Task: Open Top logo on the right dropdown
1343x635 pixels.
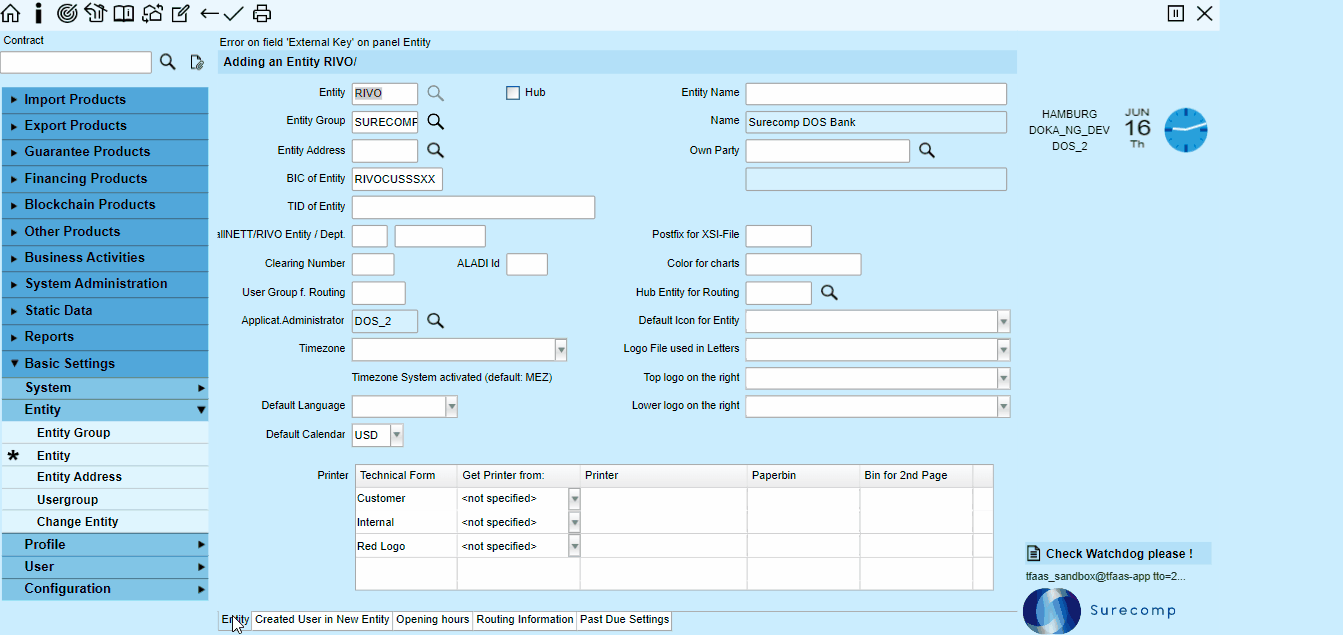Action: pos(1004,378)
